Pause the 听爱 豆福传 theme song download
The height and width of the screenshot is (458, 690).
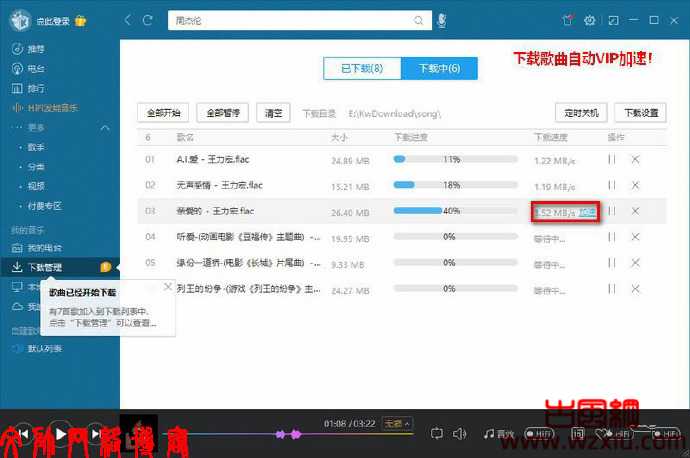click(x=612, y=237)
